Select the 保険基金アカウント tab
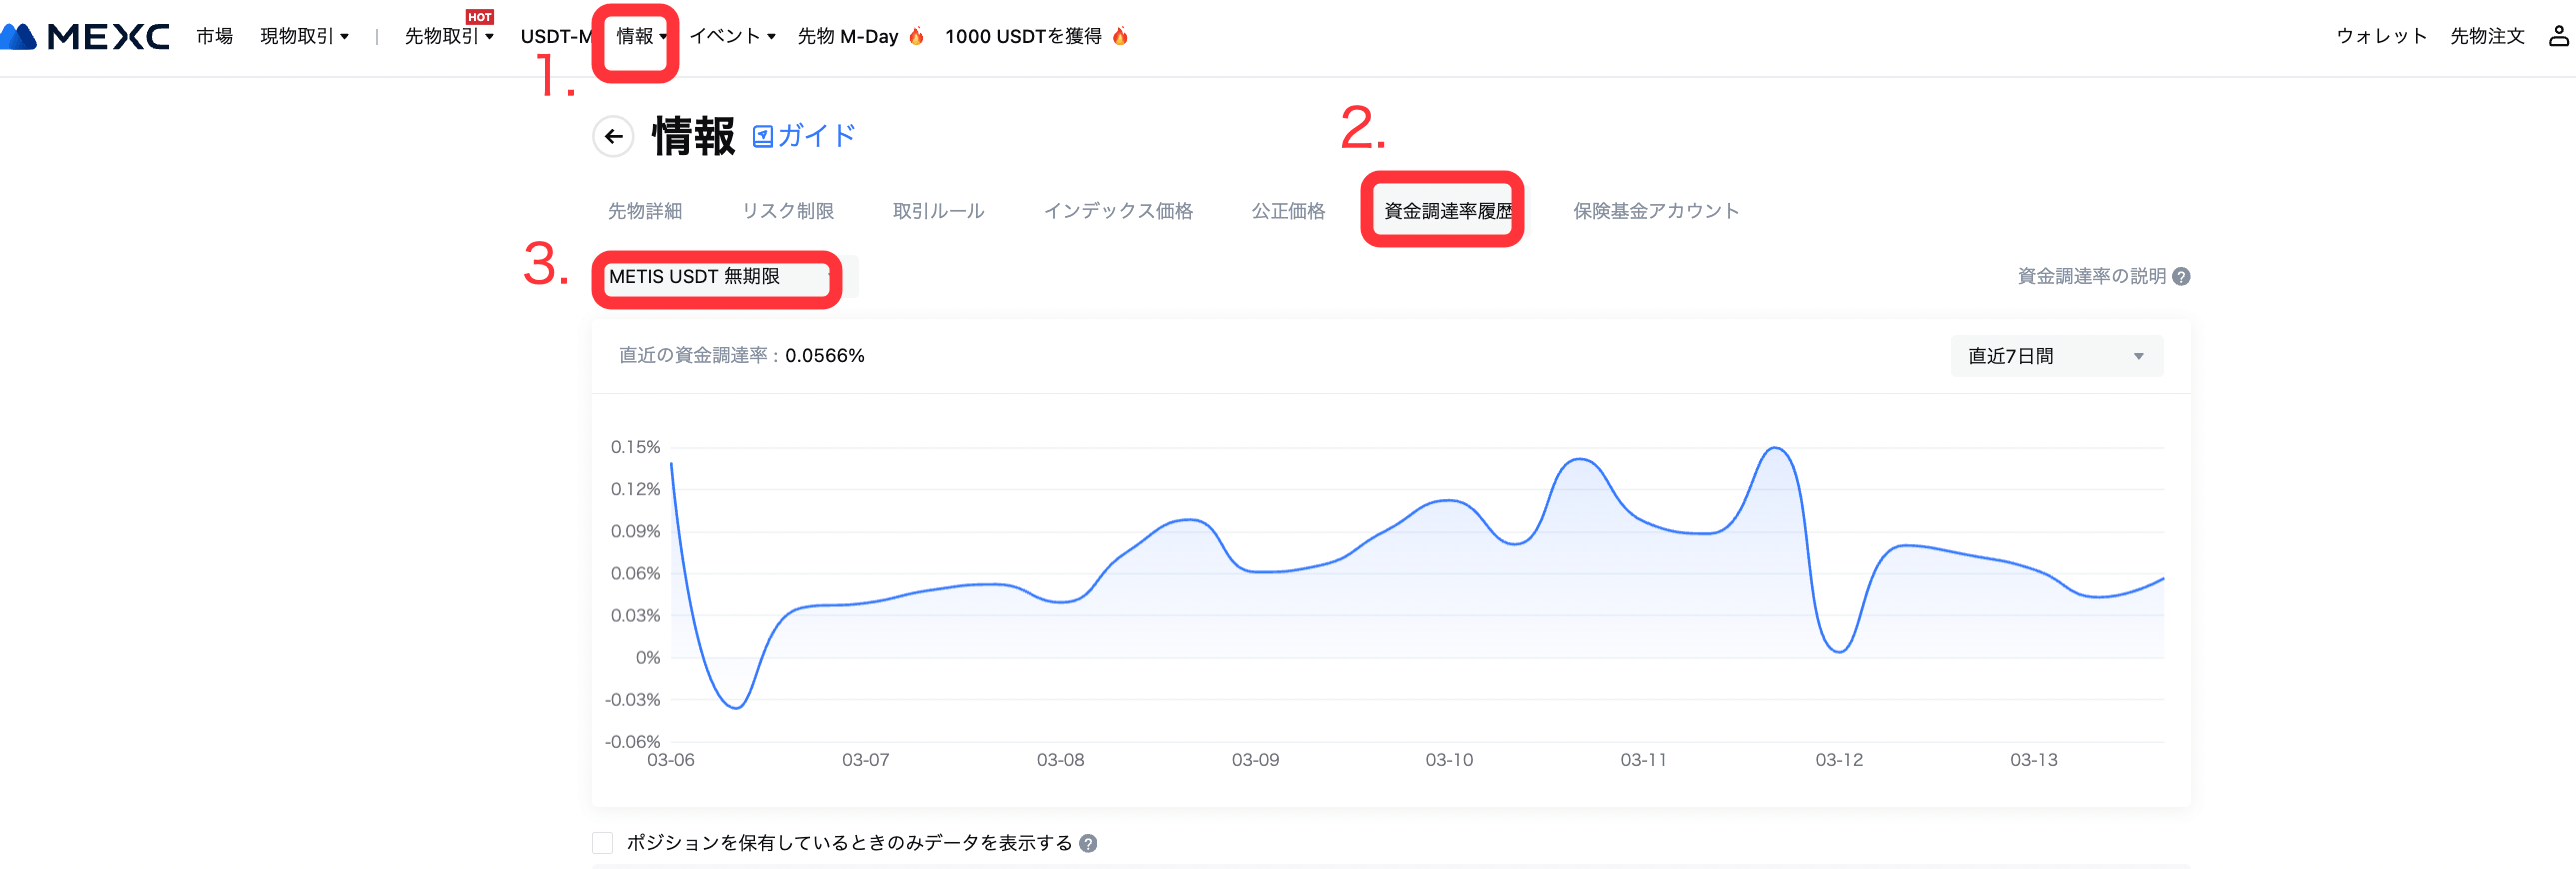Screen dimensions: 2576x869 (1655, 211)
